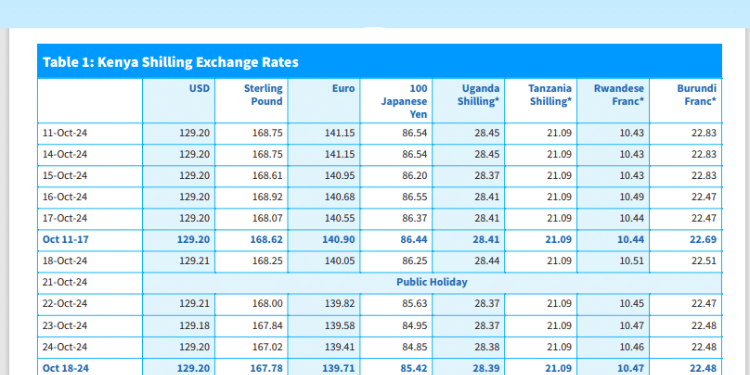Click the Japanese Yen value 86.37
The width and height of the screenshot is (750, 375).
pos(415,219)
